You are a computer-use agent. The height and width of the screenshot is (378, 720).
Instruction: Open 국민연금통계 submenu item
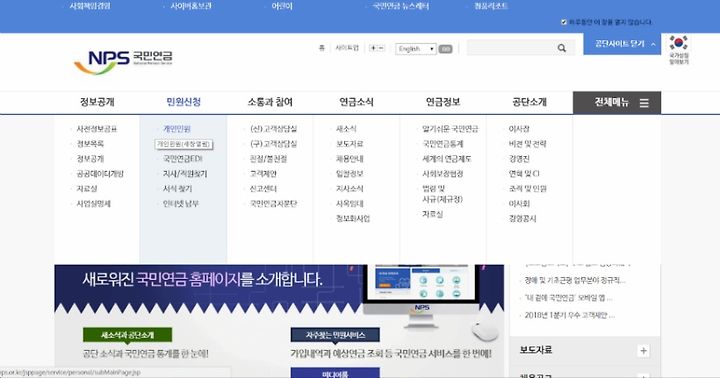(x=443, y=144)
